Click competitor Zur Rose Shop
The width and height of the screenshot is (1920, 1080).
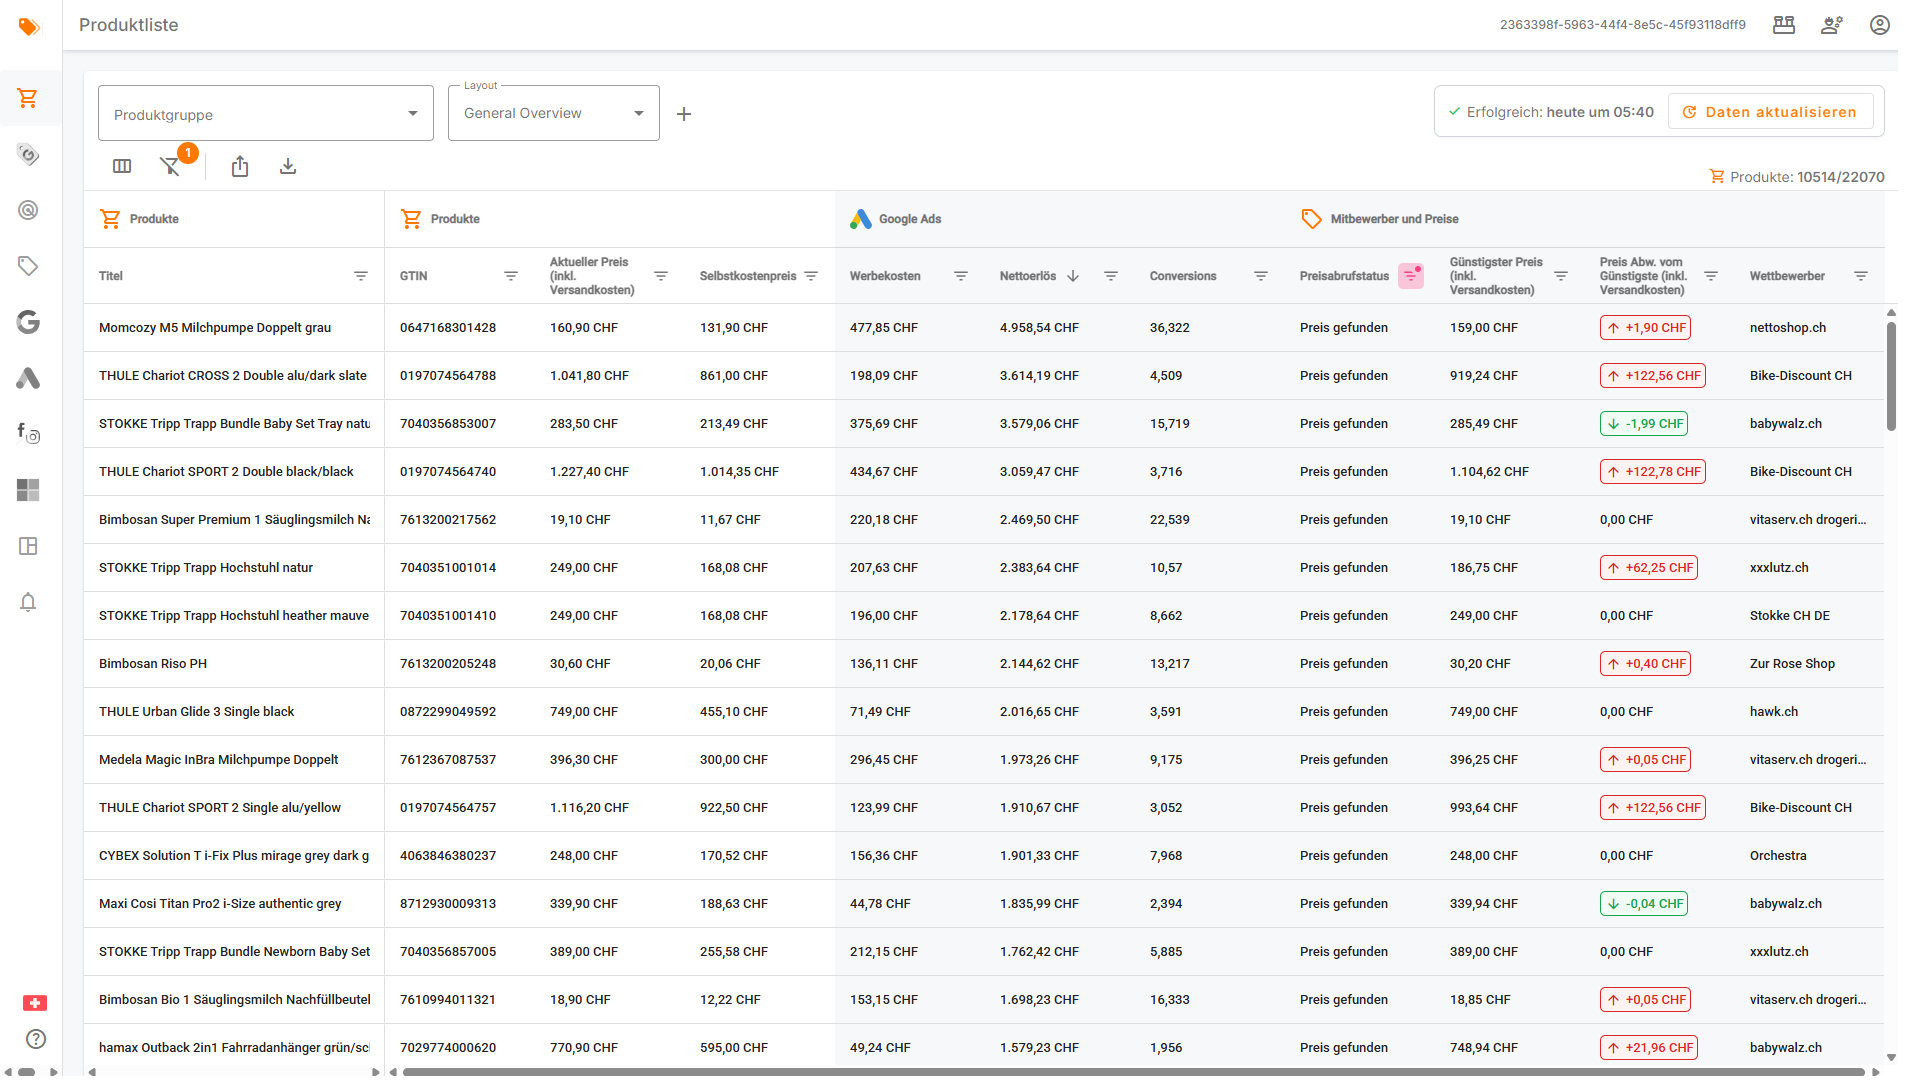(x=1792, y=664)
